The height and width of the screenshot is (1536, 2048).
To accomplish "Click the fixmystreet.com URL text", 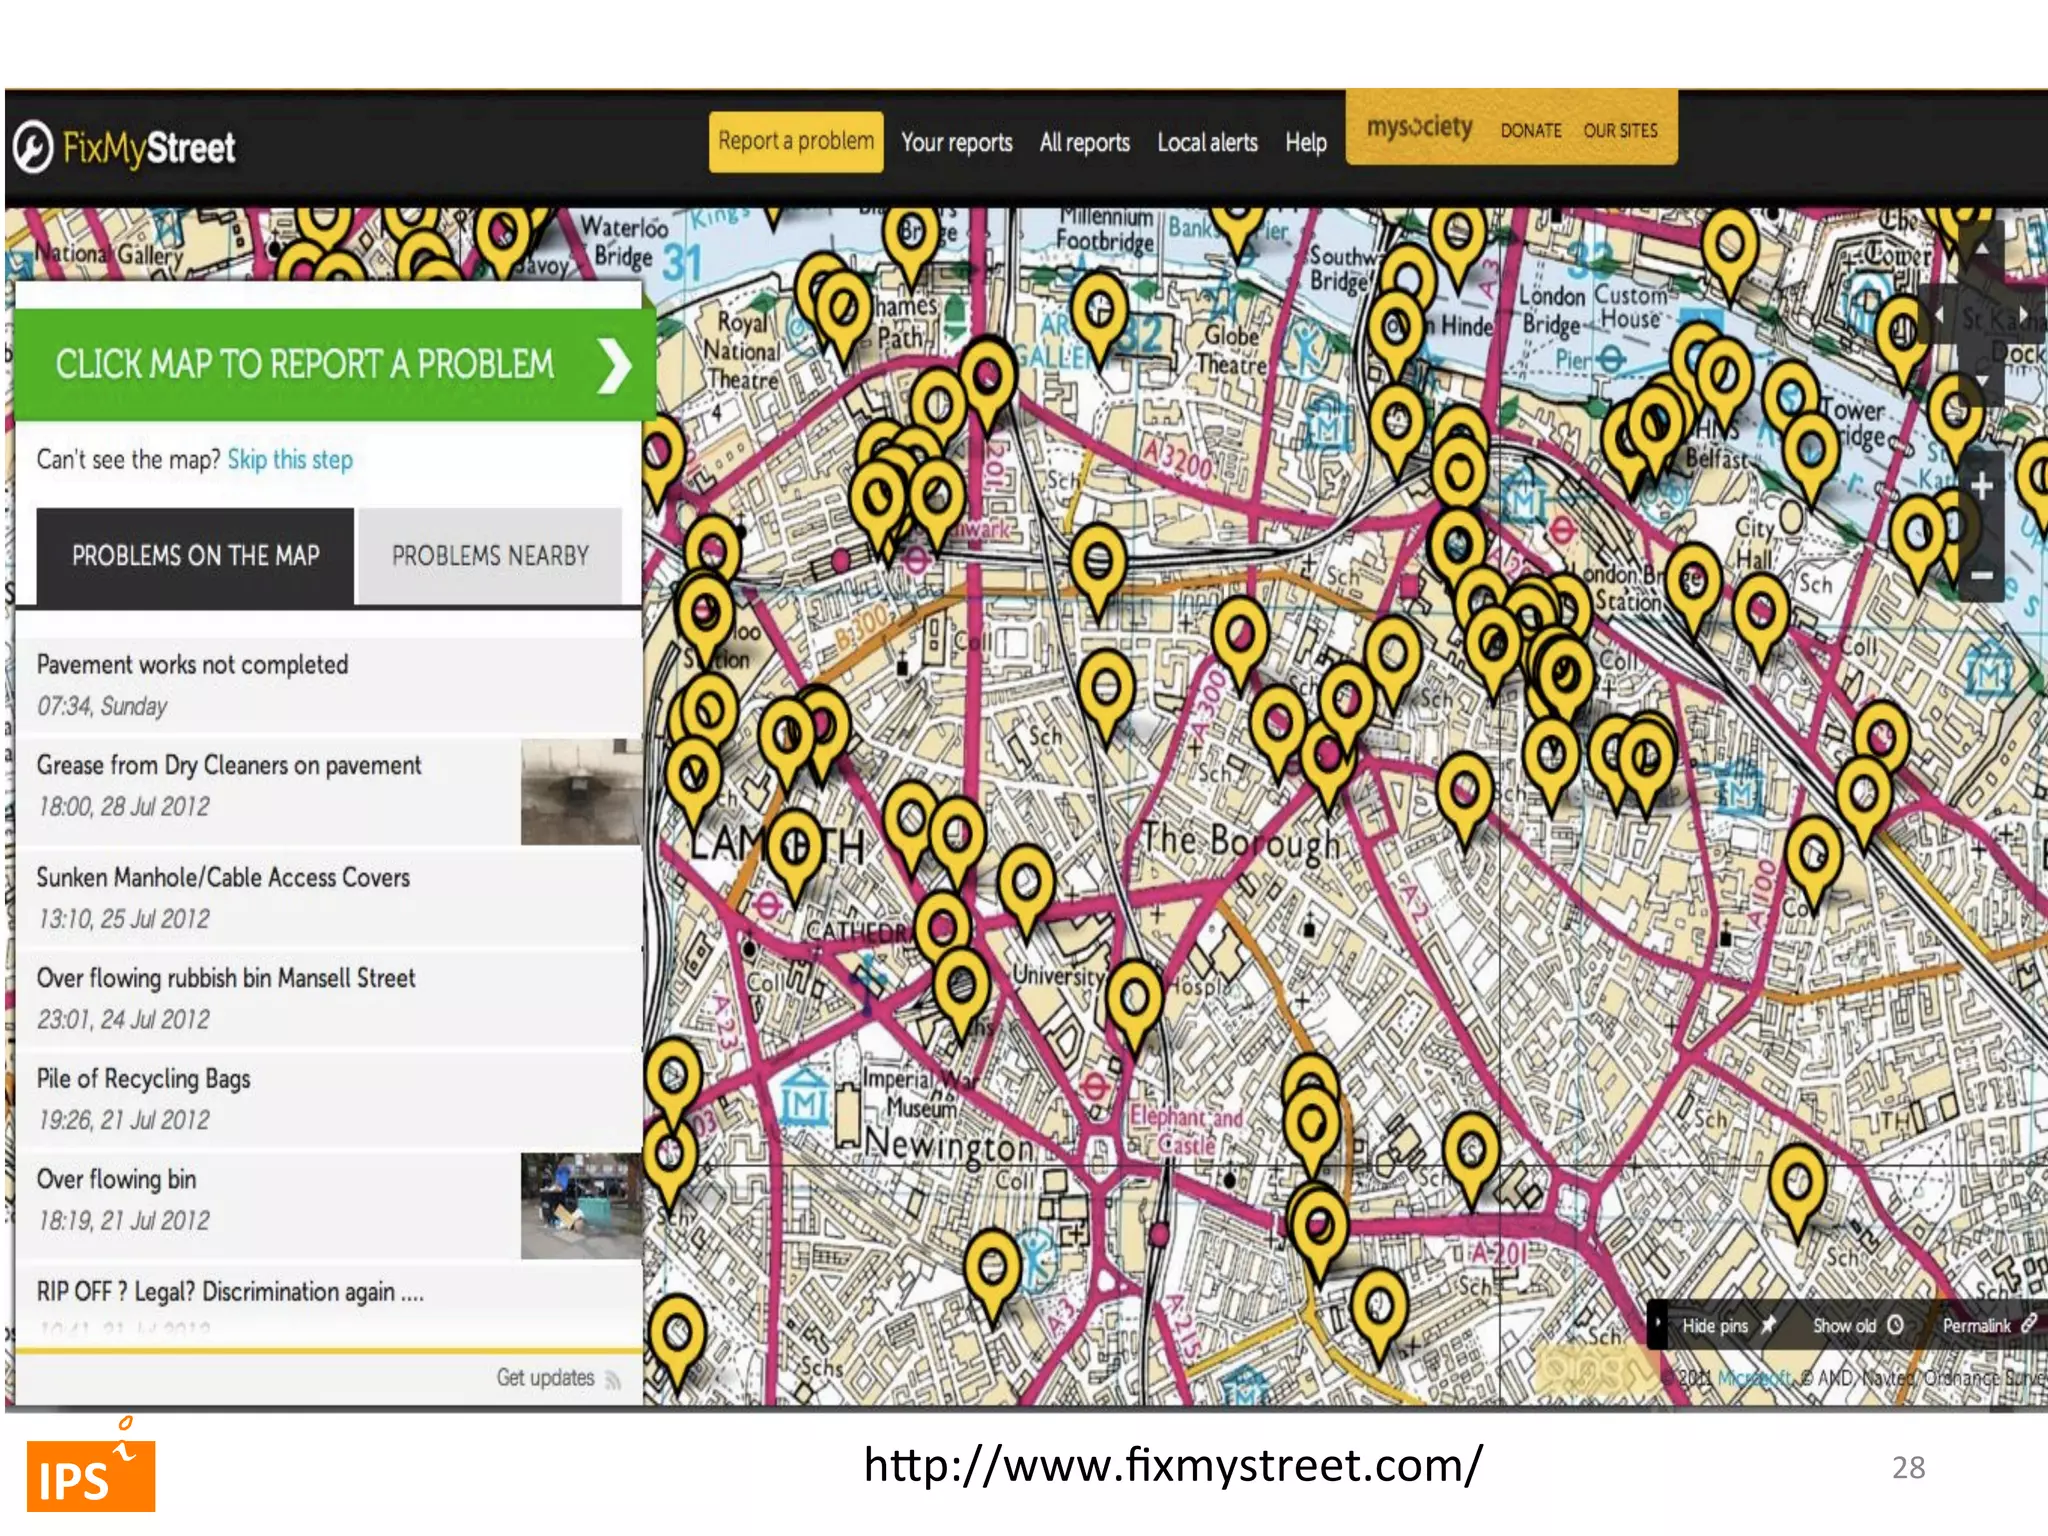I will [x=1172, y=1465].
